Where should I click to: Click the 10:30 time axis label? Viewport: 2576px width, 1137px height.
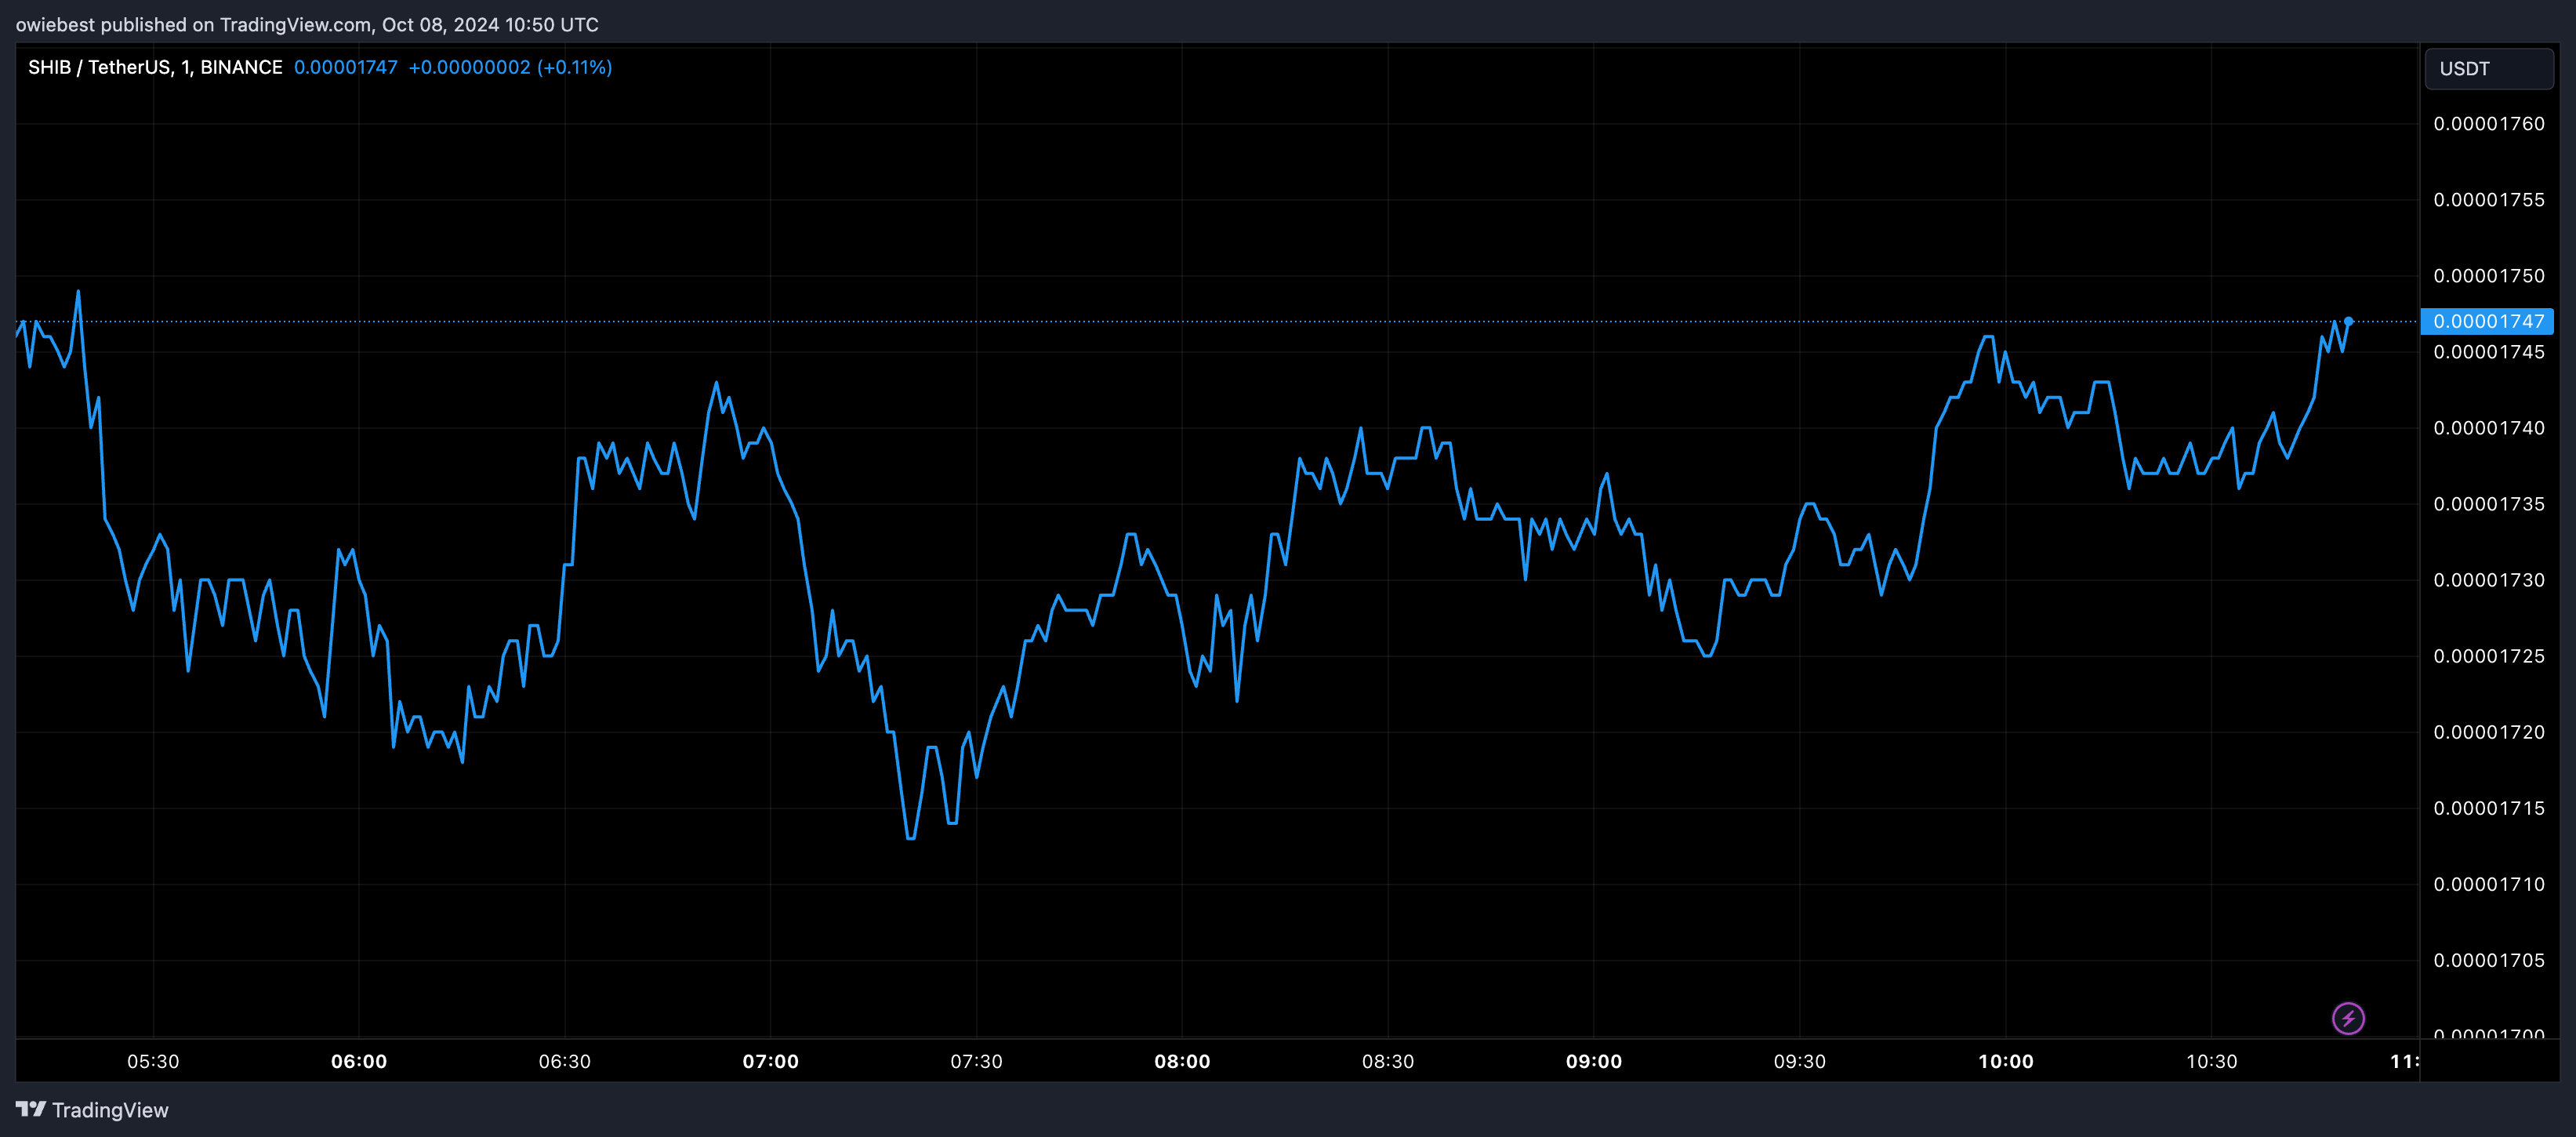[2211, 1061]
